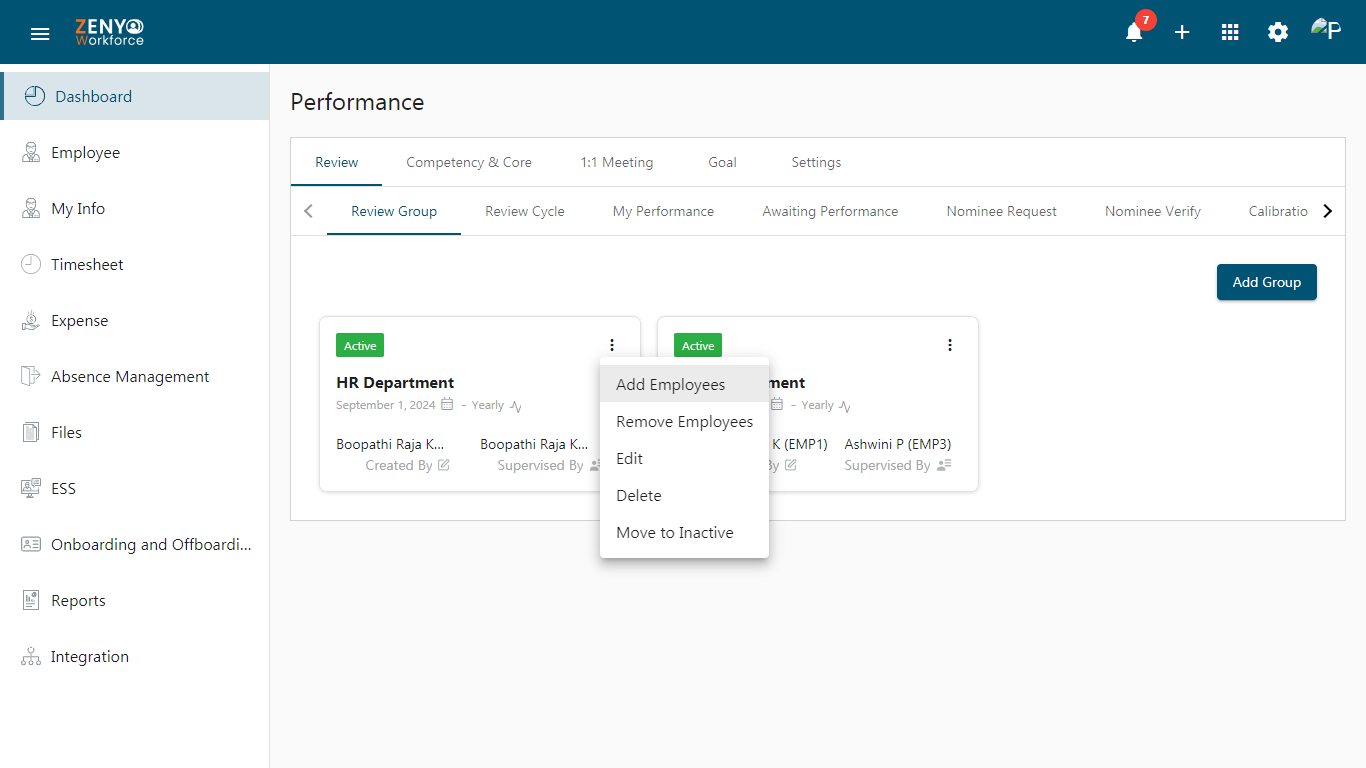Click the Expense sidebar icon

click(31, 320)
